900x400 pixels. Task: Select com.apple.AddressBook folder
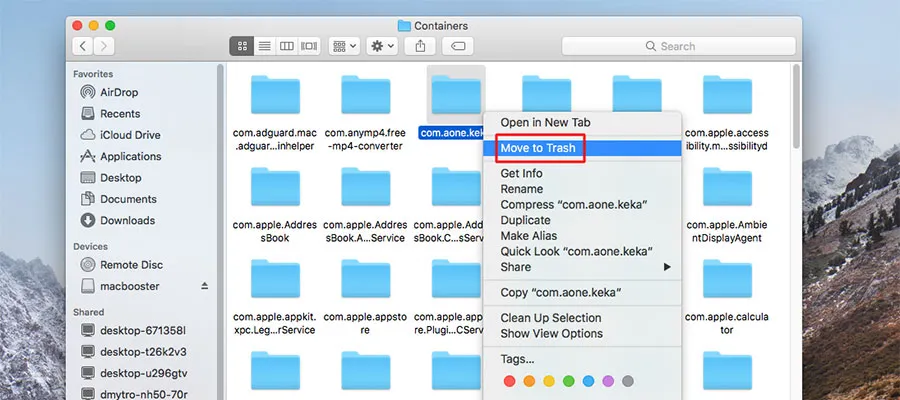point(276,187)
